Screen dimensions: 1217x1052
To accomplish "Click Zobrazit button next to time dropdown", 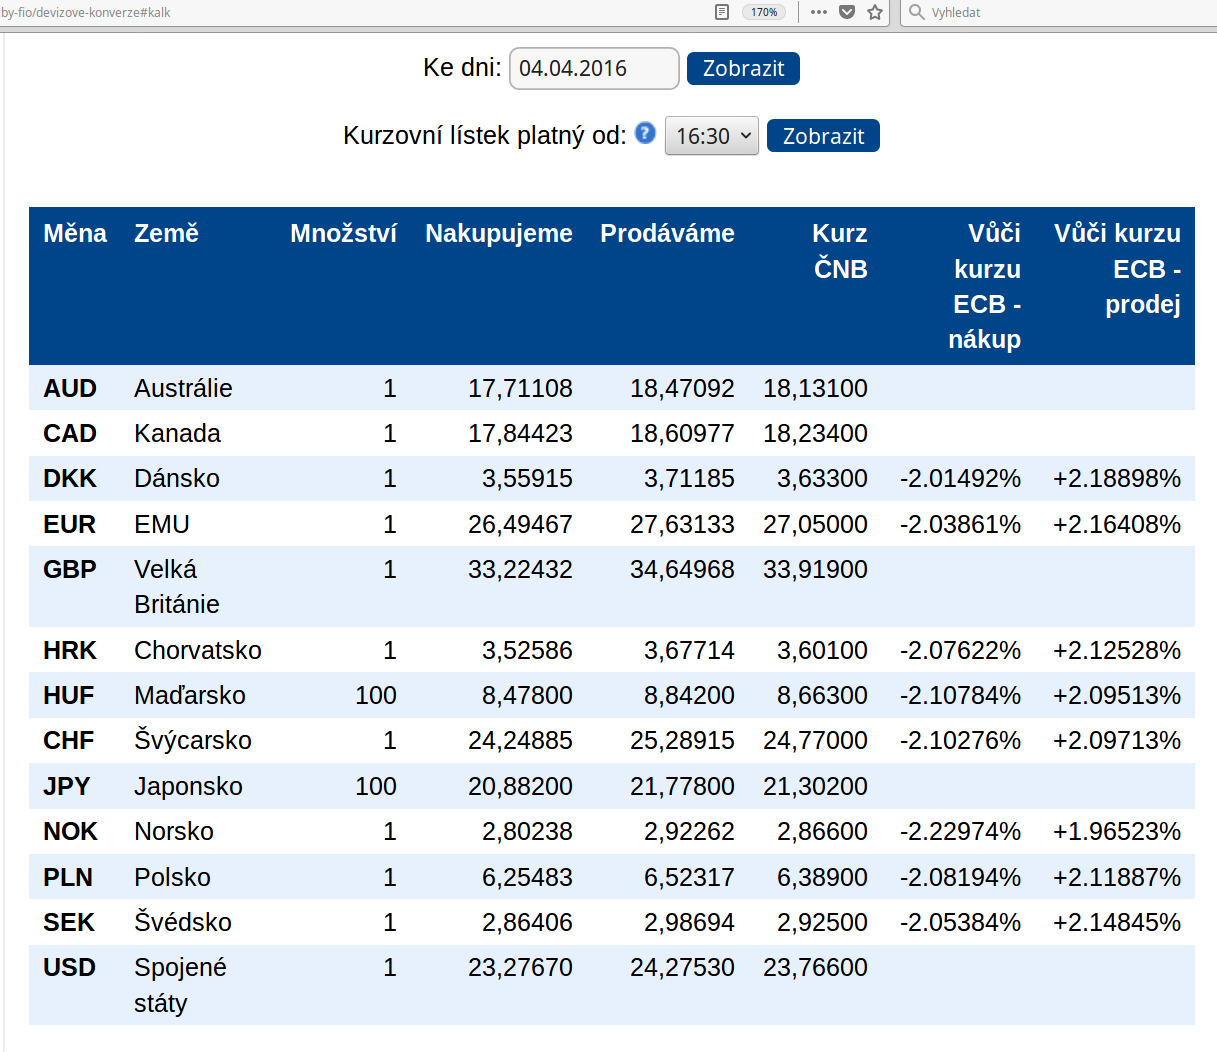I will tap(823, 136).
